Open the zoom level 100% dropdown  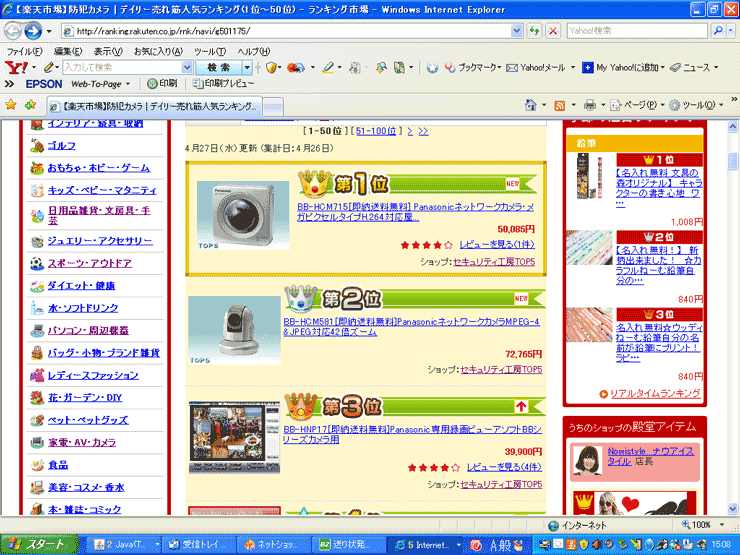point(722,525)
